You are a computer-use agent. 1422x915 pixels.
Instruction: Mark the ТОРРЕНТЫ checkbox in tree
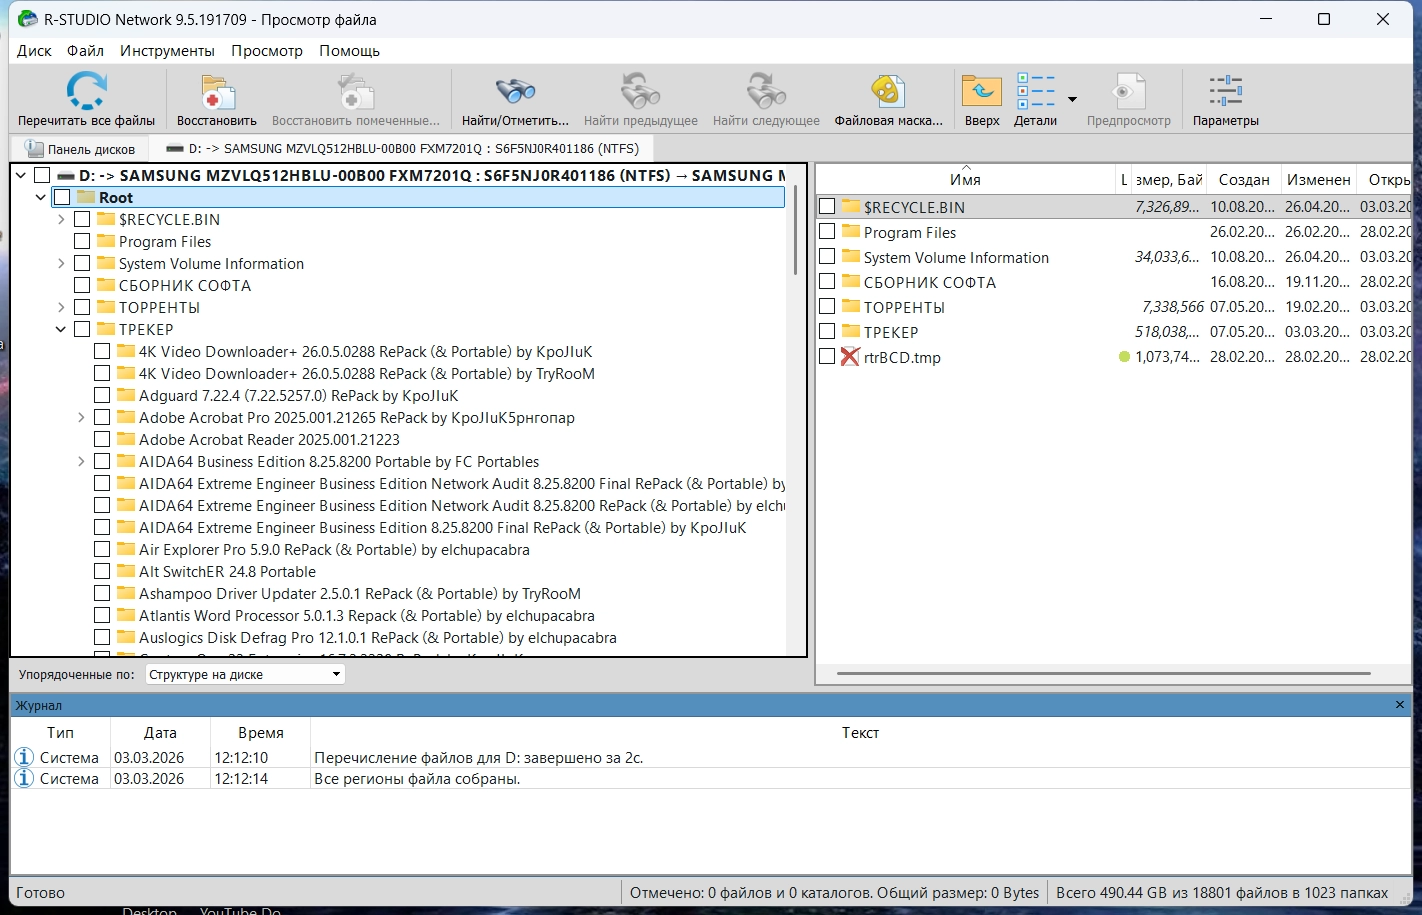click(x=82, y=307)
